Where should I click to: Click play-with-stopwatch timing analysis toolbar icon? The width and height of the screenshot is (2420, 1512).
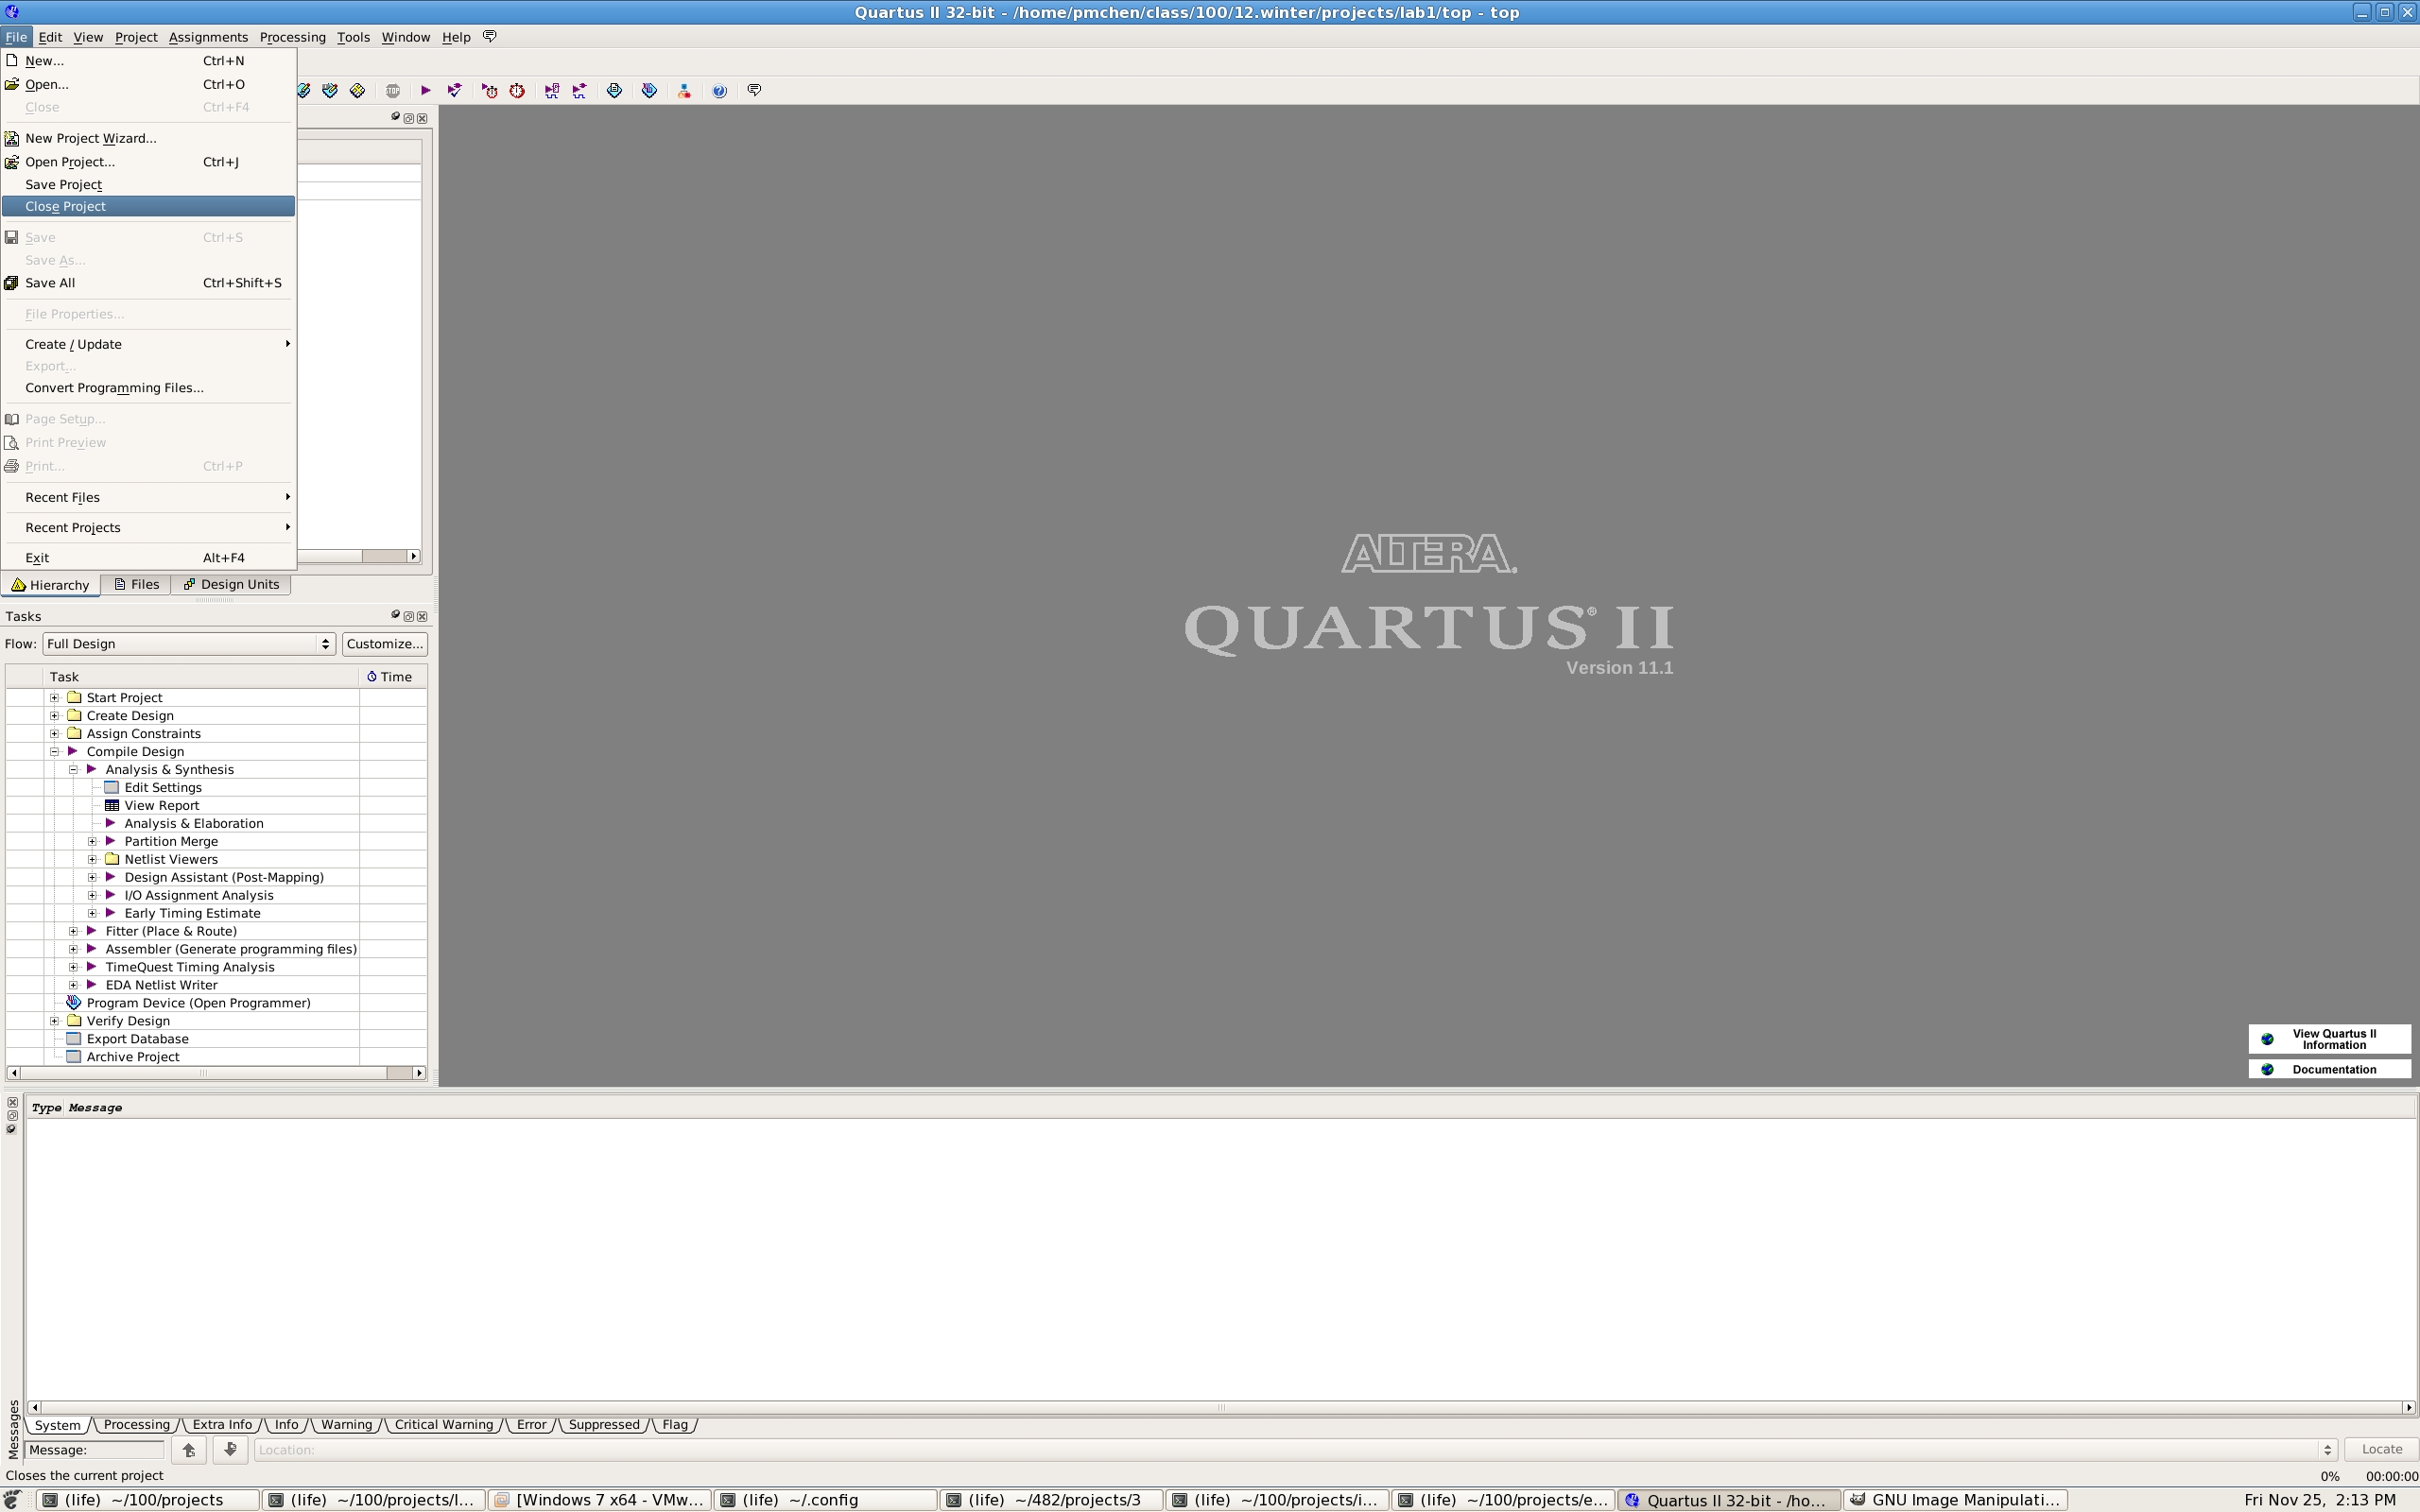tap(489, 90)
